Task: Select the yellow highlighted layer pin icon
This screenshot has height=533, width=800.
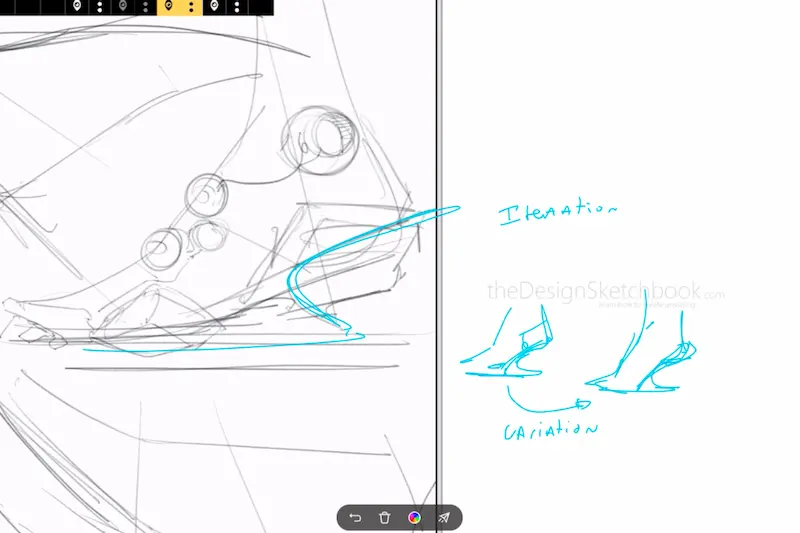Action: tap(169, 6)
